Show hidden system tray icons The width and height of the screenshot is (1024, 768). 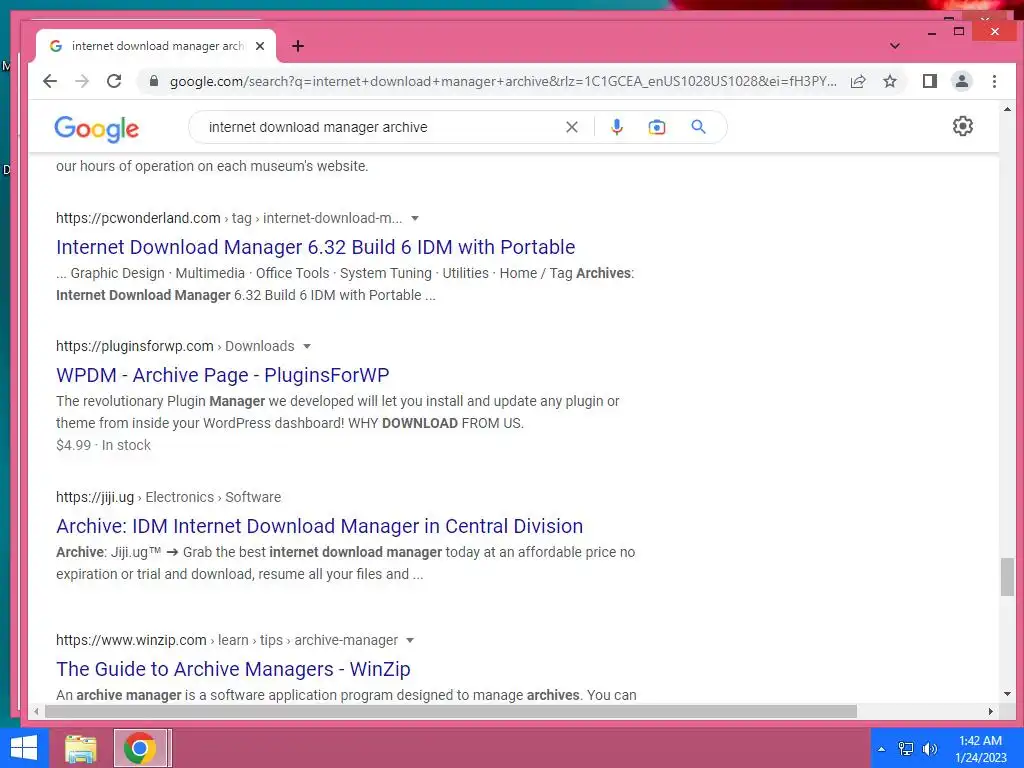(x=882, y=749)
